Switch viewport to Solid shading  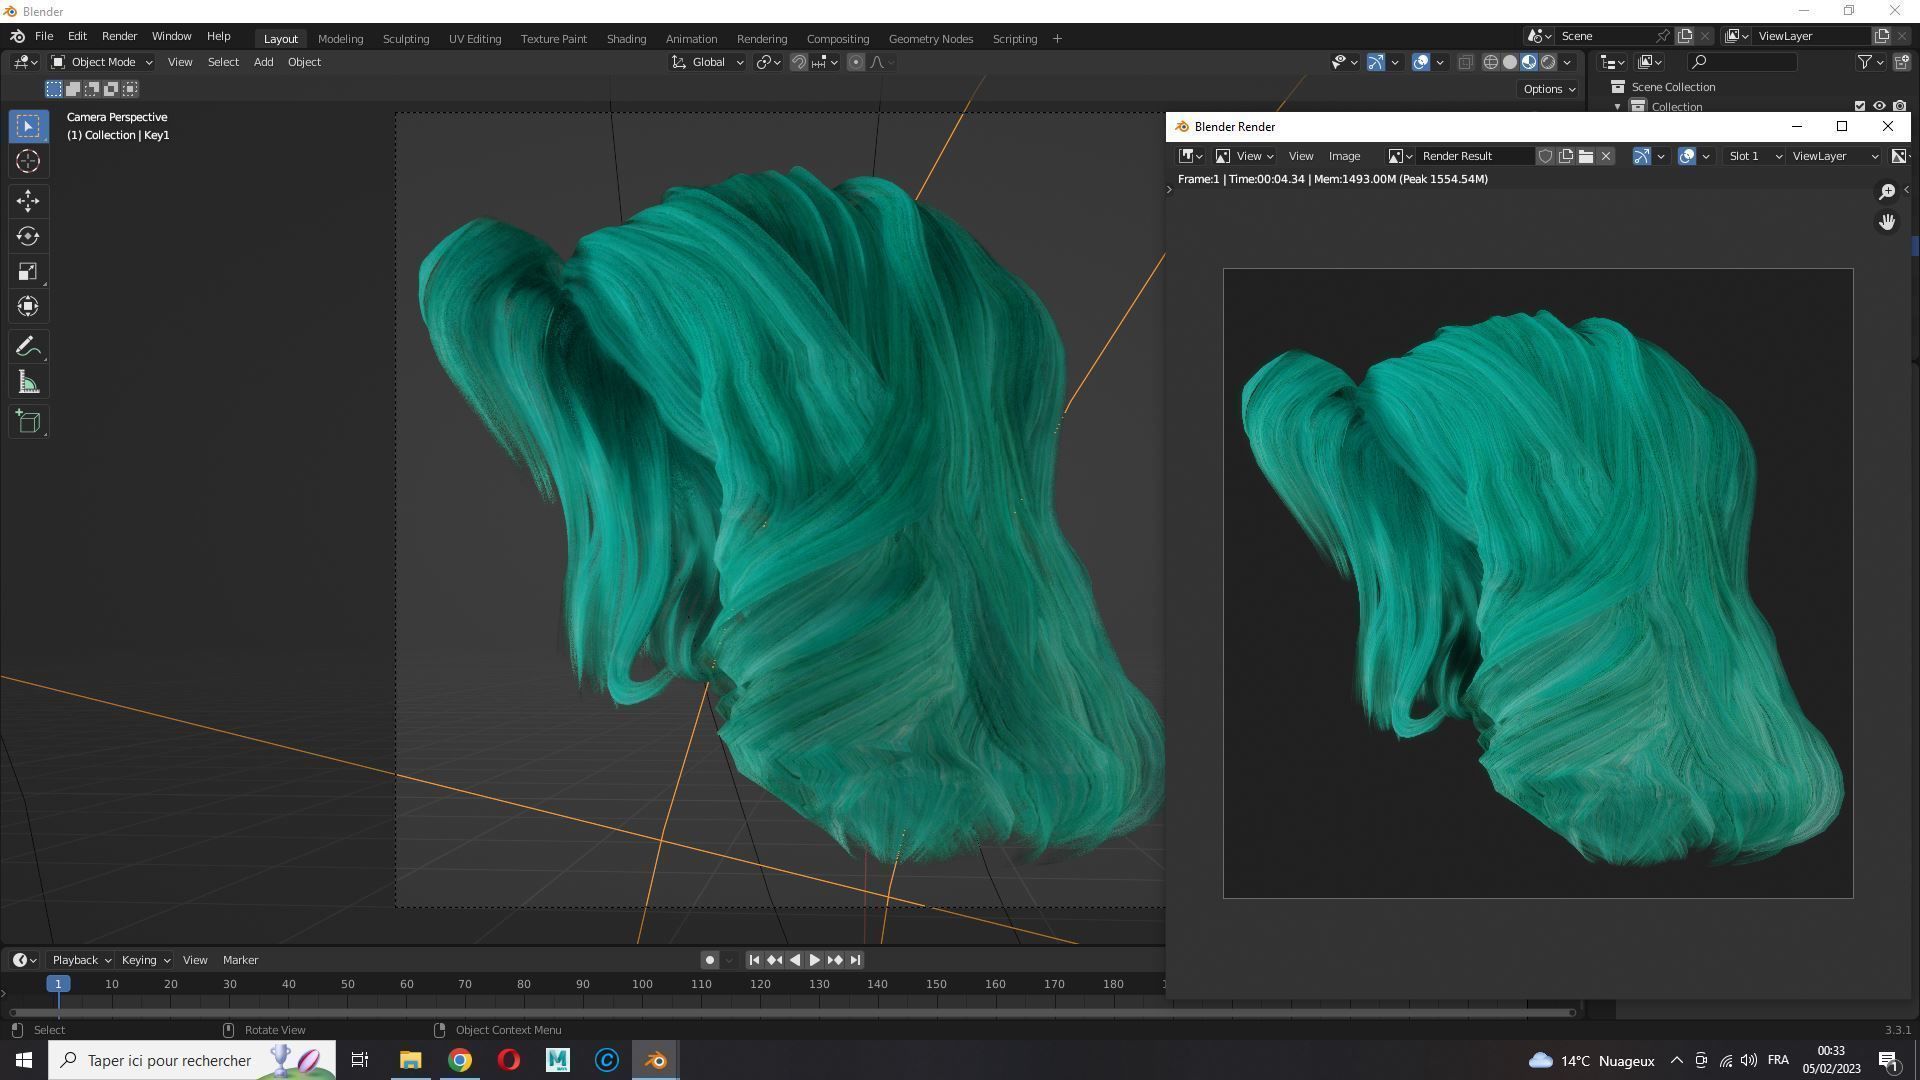coord(1510,62)
